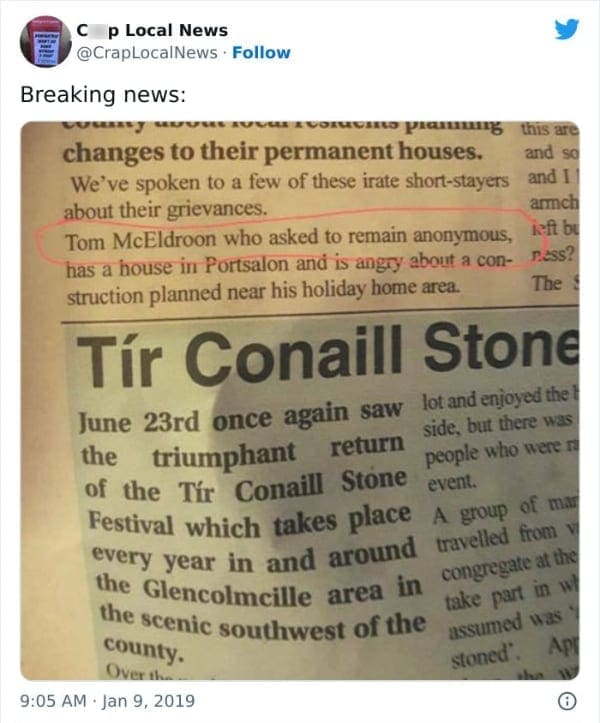Click the Twitter bird logo
The height and width of the screenshot is (723, 600).
click(568, 31)
